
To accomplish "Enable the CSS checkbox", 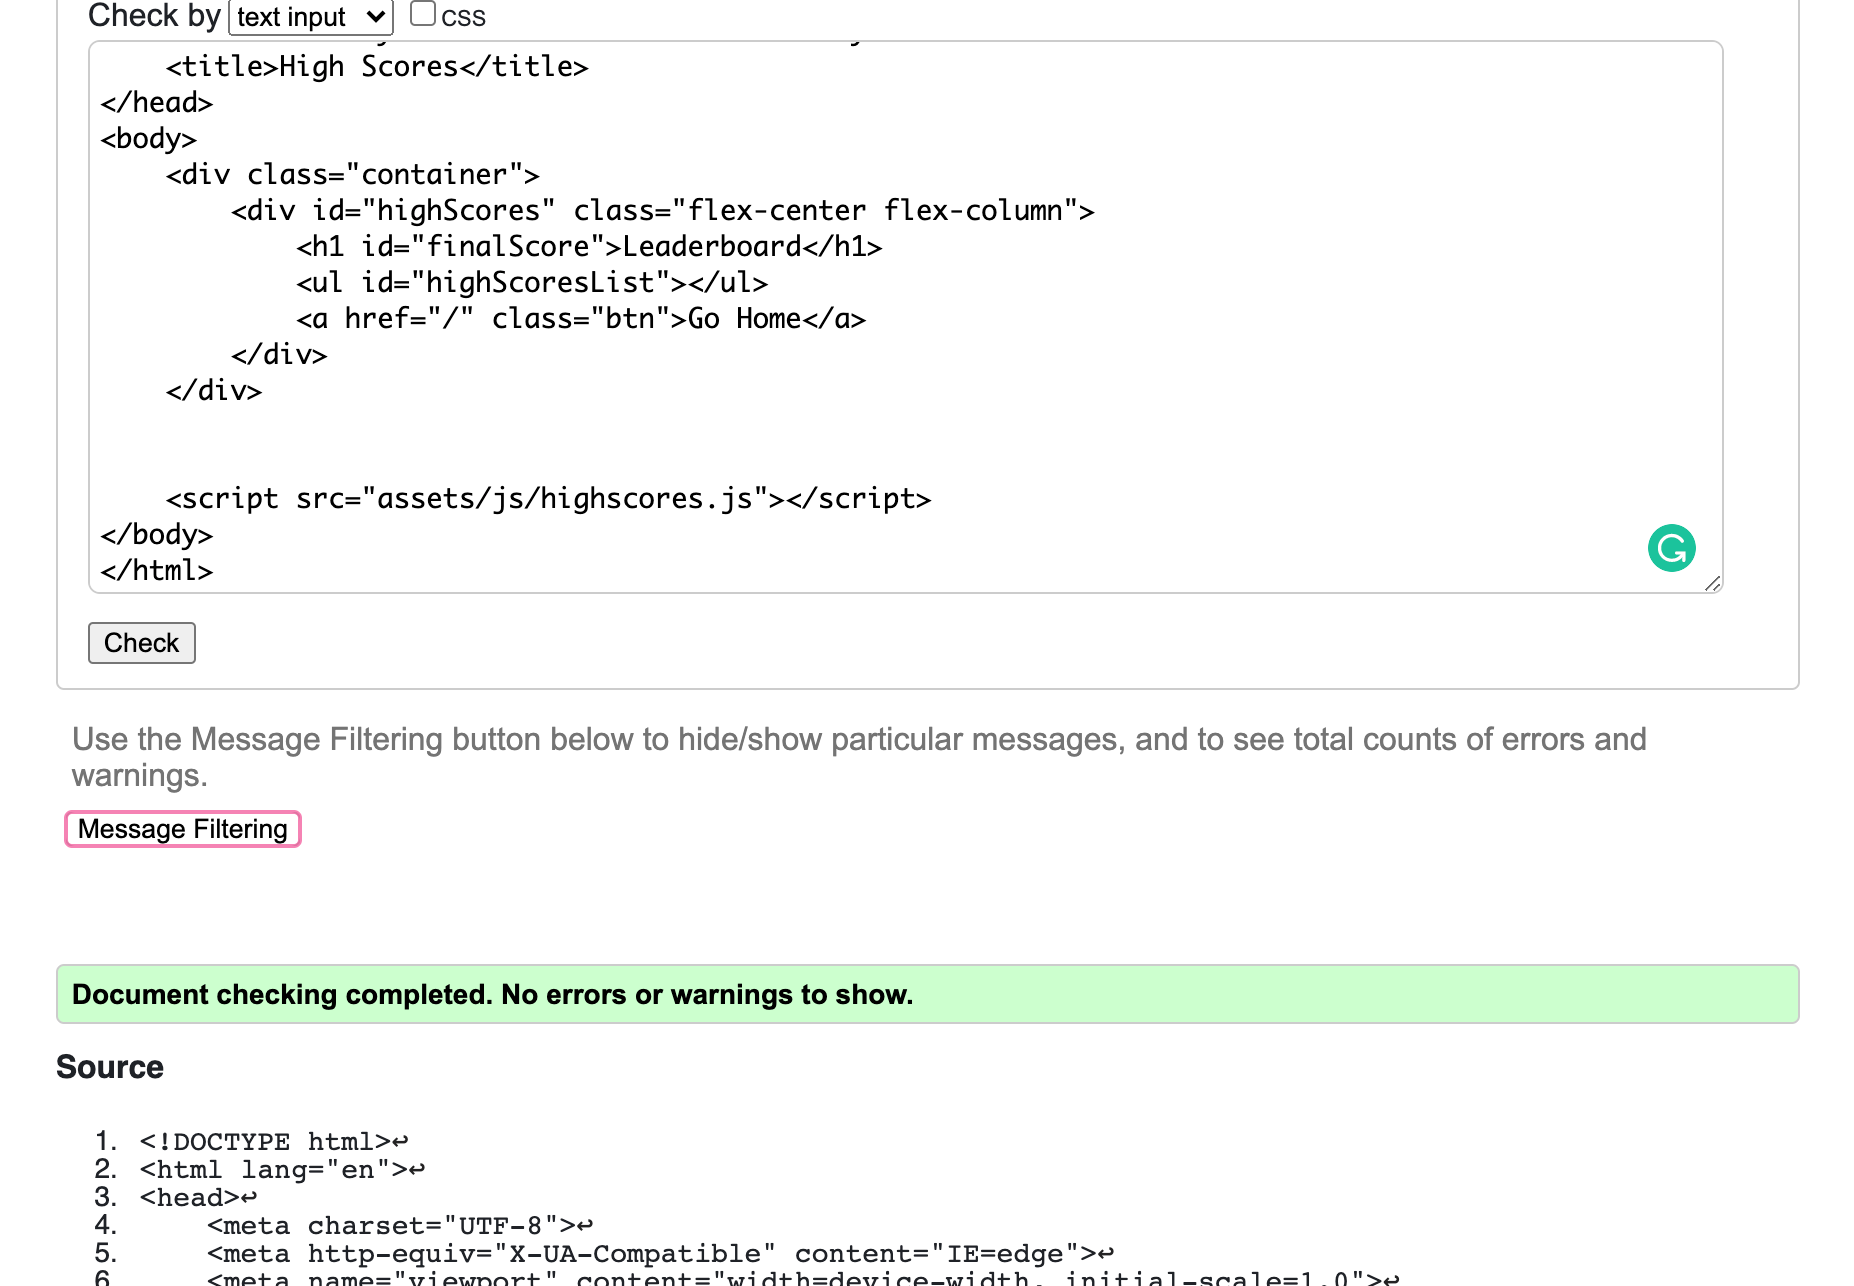I will [x=423, y=14].
